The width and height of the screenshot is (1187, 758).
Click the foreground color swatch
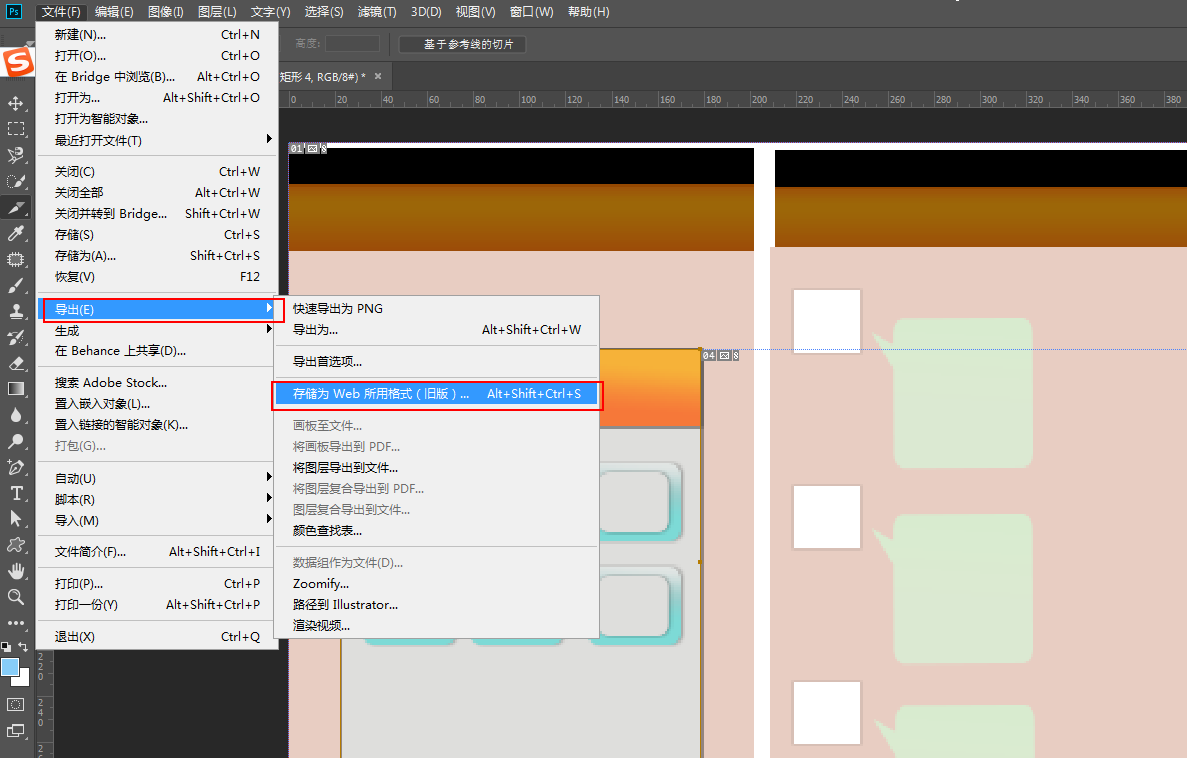tap(10, 666)
